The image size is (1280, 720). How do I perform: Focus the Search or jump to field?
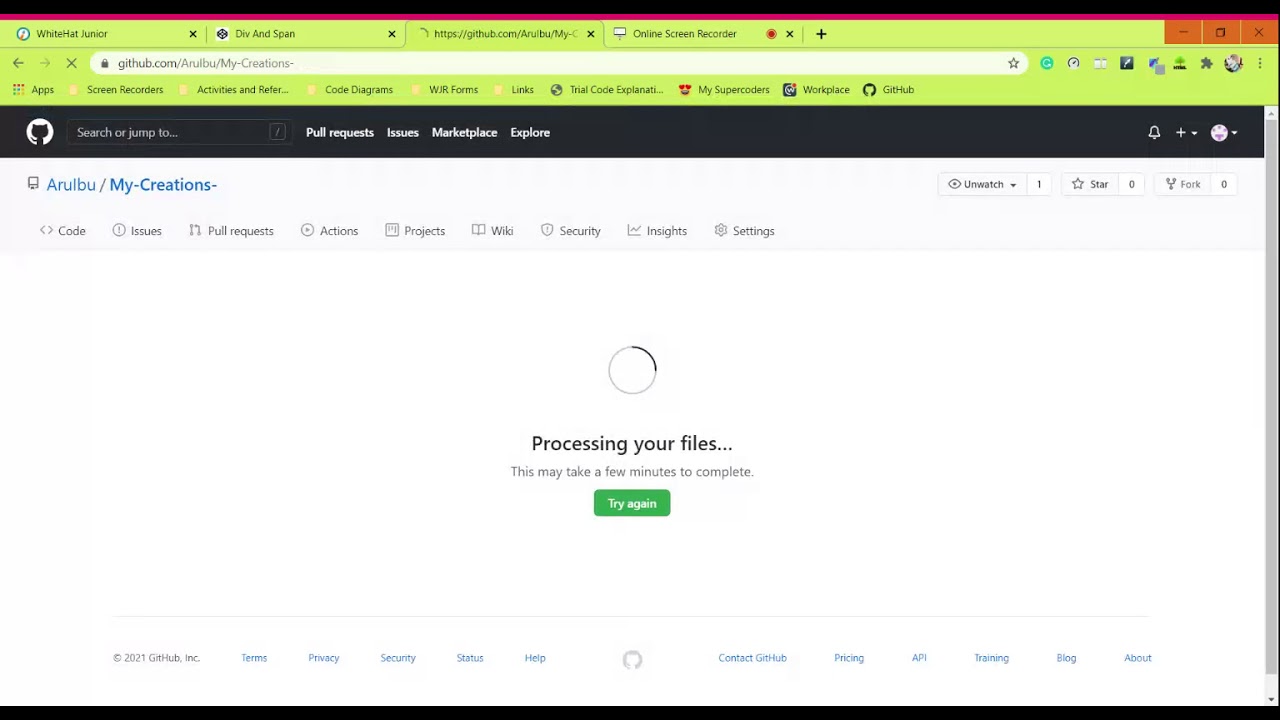pos(179,132)
